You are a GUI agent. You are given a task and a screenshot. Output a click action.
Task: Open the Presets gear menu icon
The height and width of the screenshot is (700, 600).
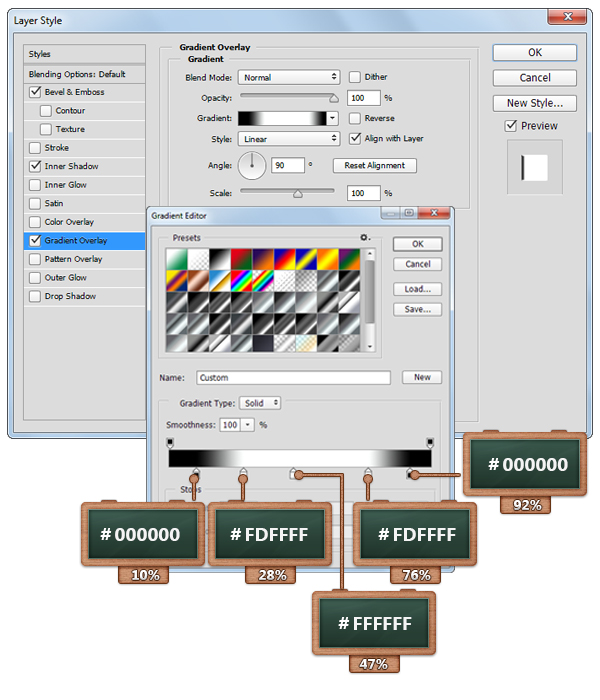point(366,237)
